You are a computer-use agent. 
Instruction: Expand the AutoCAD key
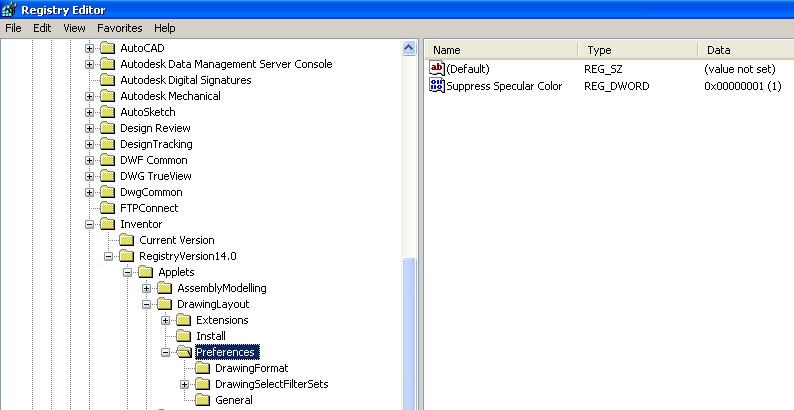click(x=90, y=49)
